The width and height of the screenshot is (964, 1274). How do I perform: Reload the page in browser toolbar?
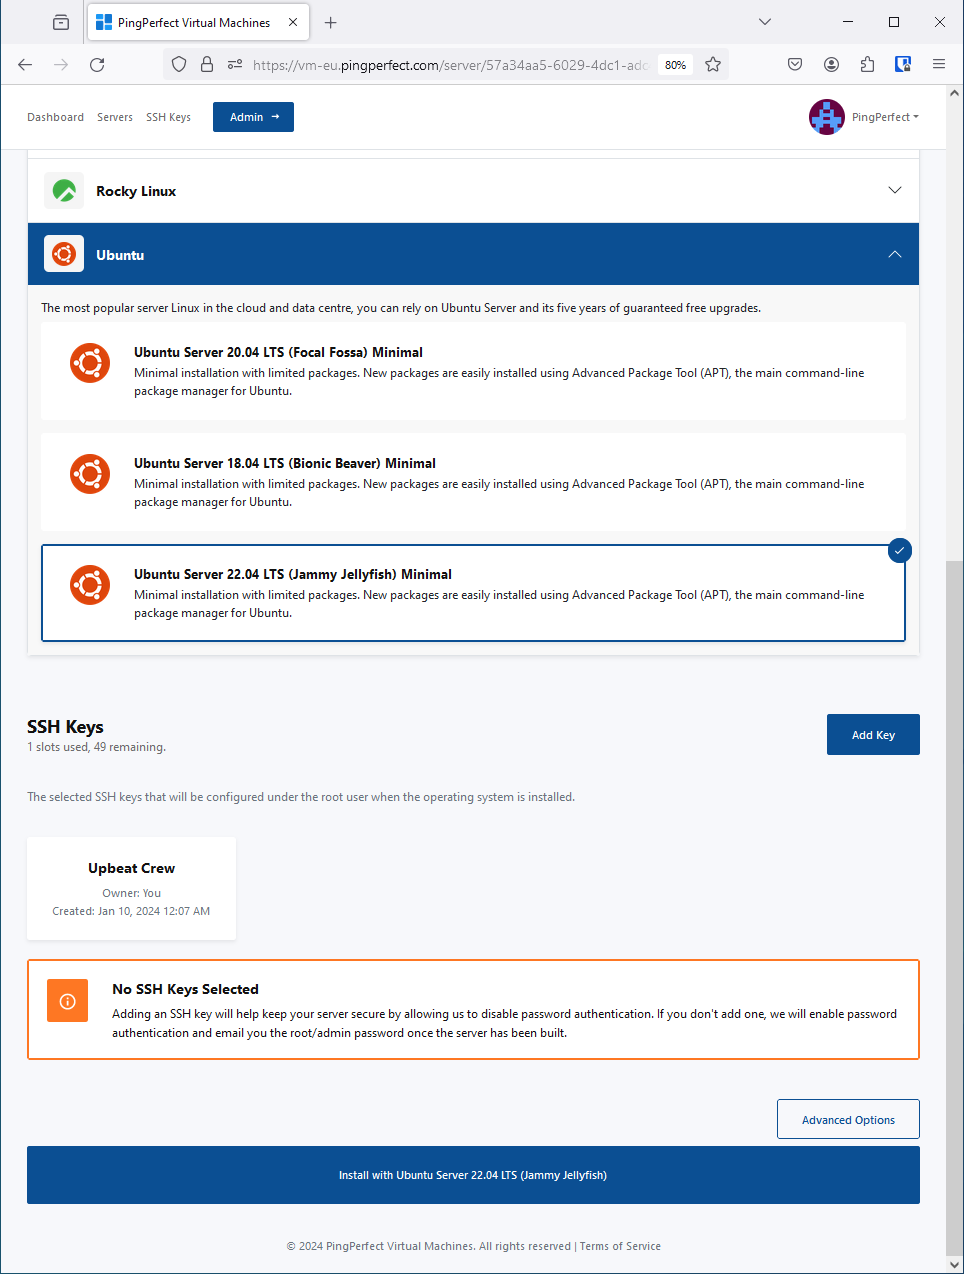97,65
